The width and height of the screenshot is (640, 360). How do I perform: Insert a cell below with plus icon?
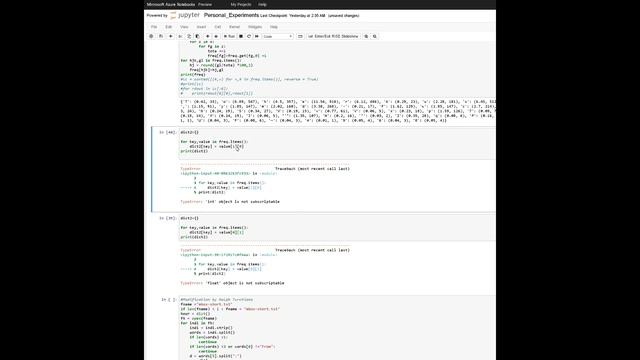(171, 36)
